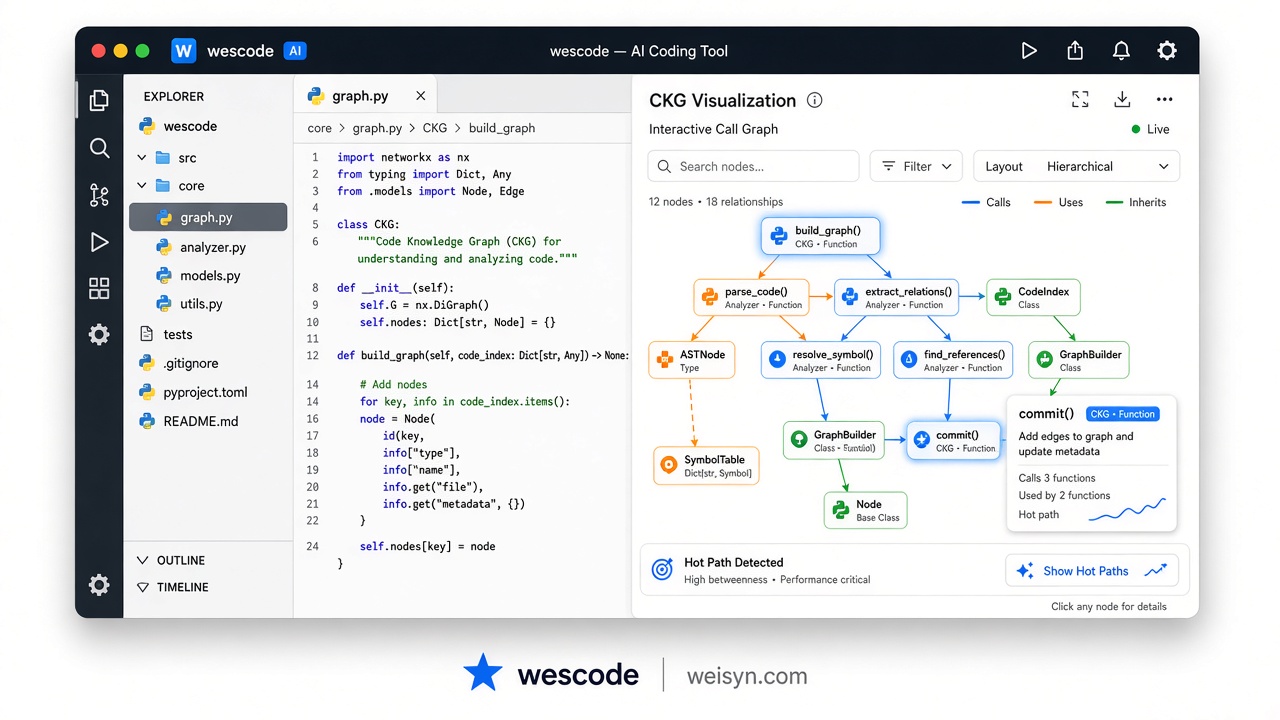The width and height of the screenshot is (1280, 720).
Task: Click the Search nodes input field
Action: tap(754, 167)
